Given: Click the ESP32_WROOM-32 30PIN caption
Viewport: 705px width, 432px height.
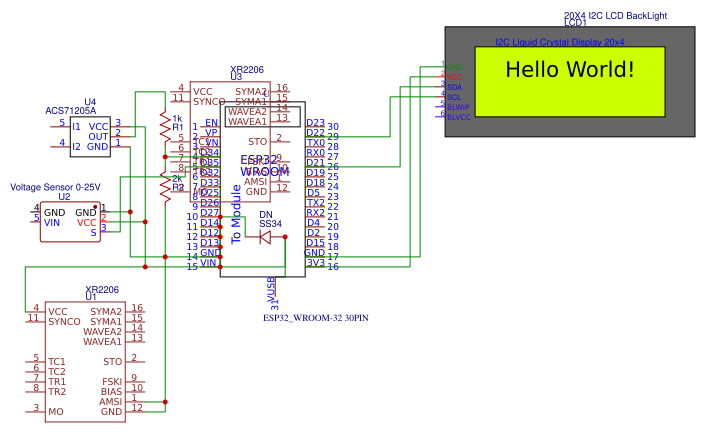Looking at the screenshot, I should pyautogui.click(x=316, y=318).
